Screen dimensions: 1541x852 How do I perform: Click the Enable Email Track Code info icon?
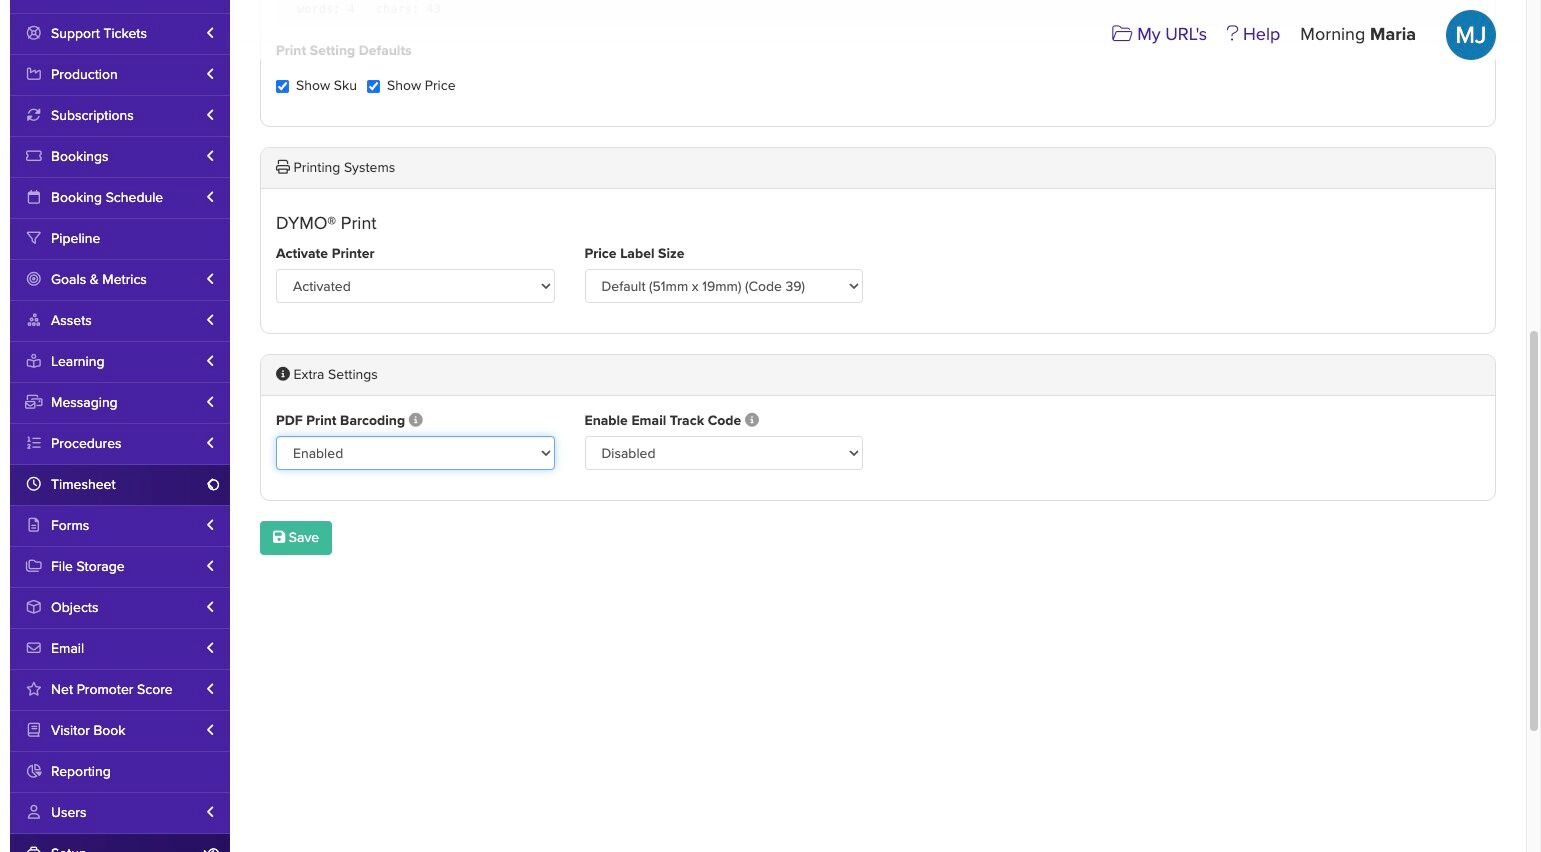click(752, 420)
